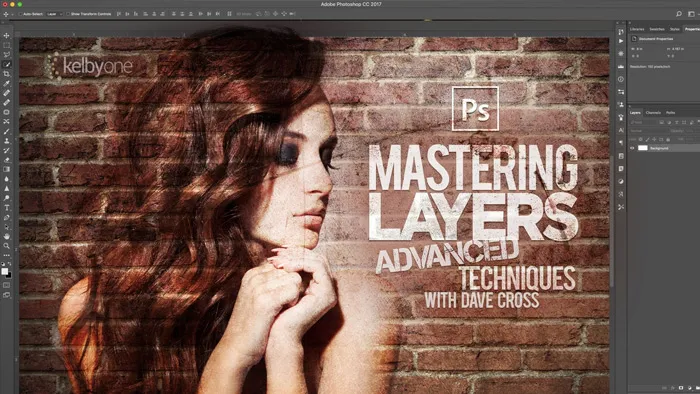Switch to the Swatches tab
This screenshot has width=700, height=394.
tap(657, 29)
